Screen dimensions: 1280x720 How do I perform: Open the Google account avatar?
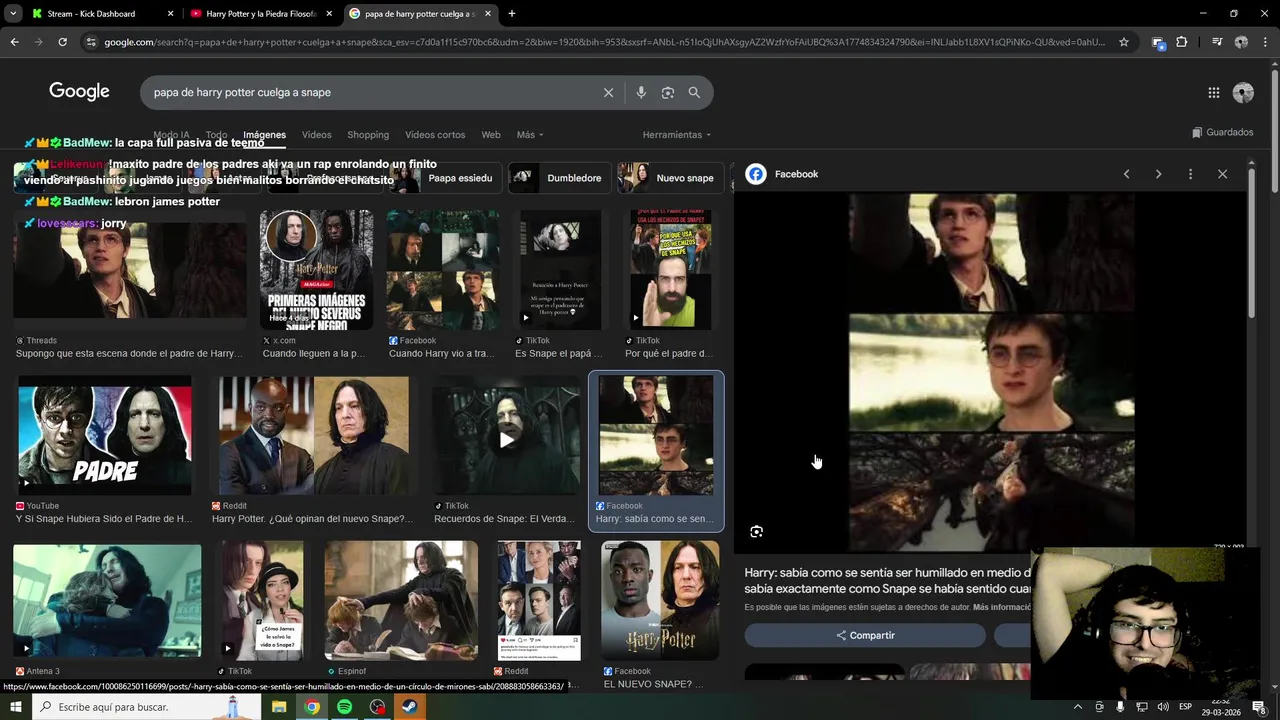[1243, 92]
